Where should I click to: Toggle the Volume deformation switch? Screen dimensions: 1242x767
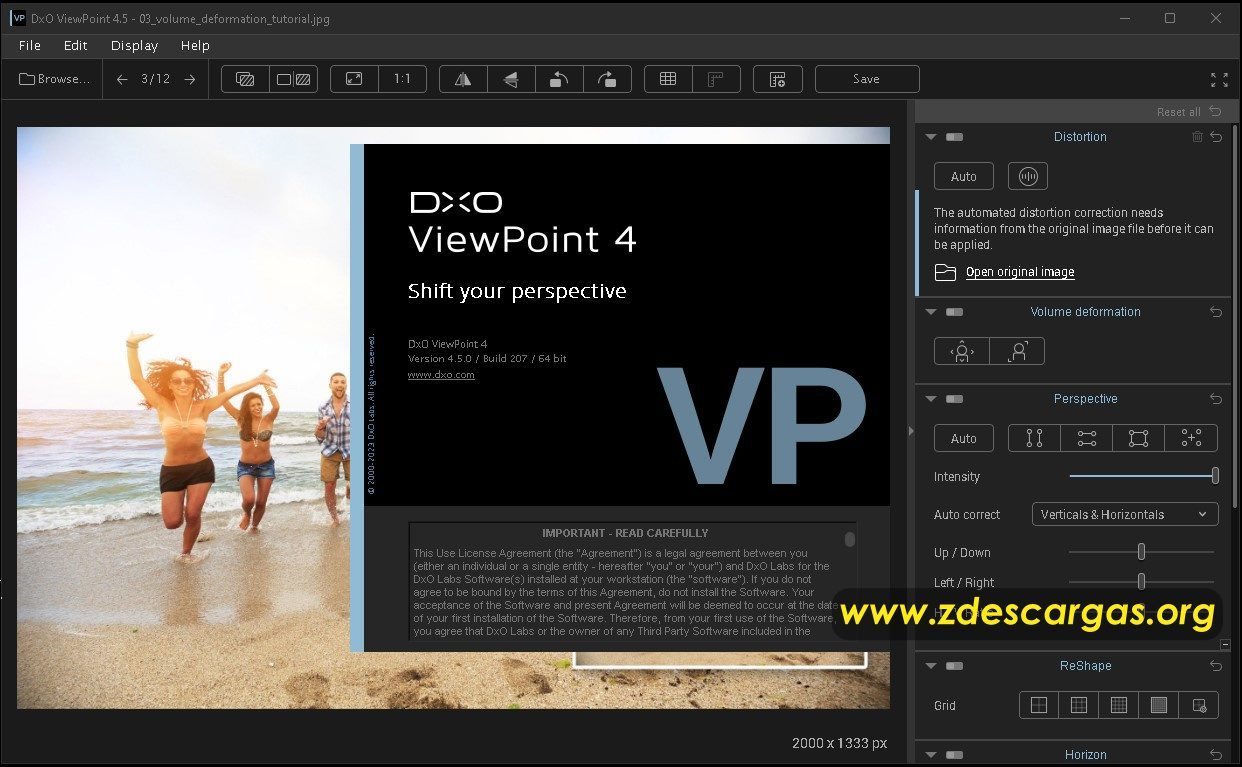click(954, 312)
